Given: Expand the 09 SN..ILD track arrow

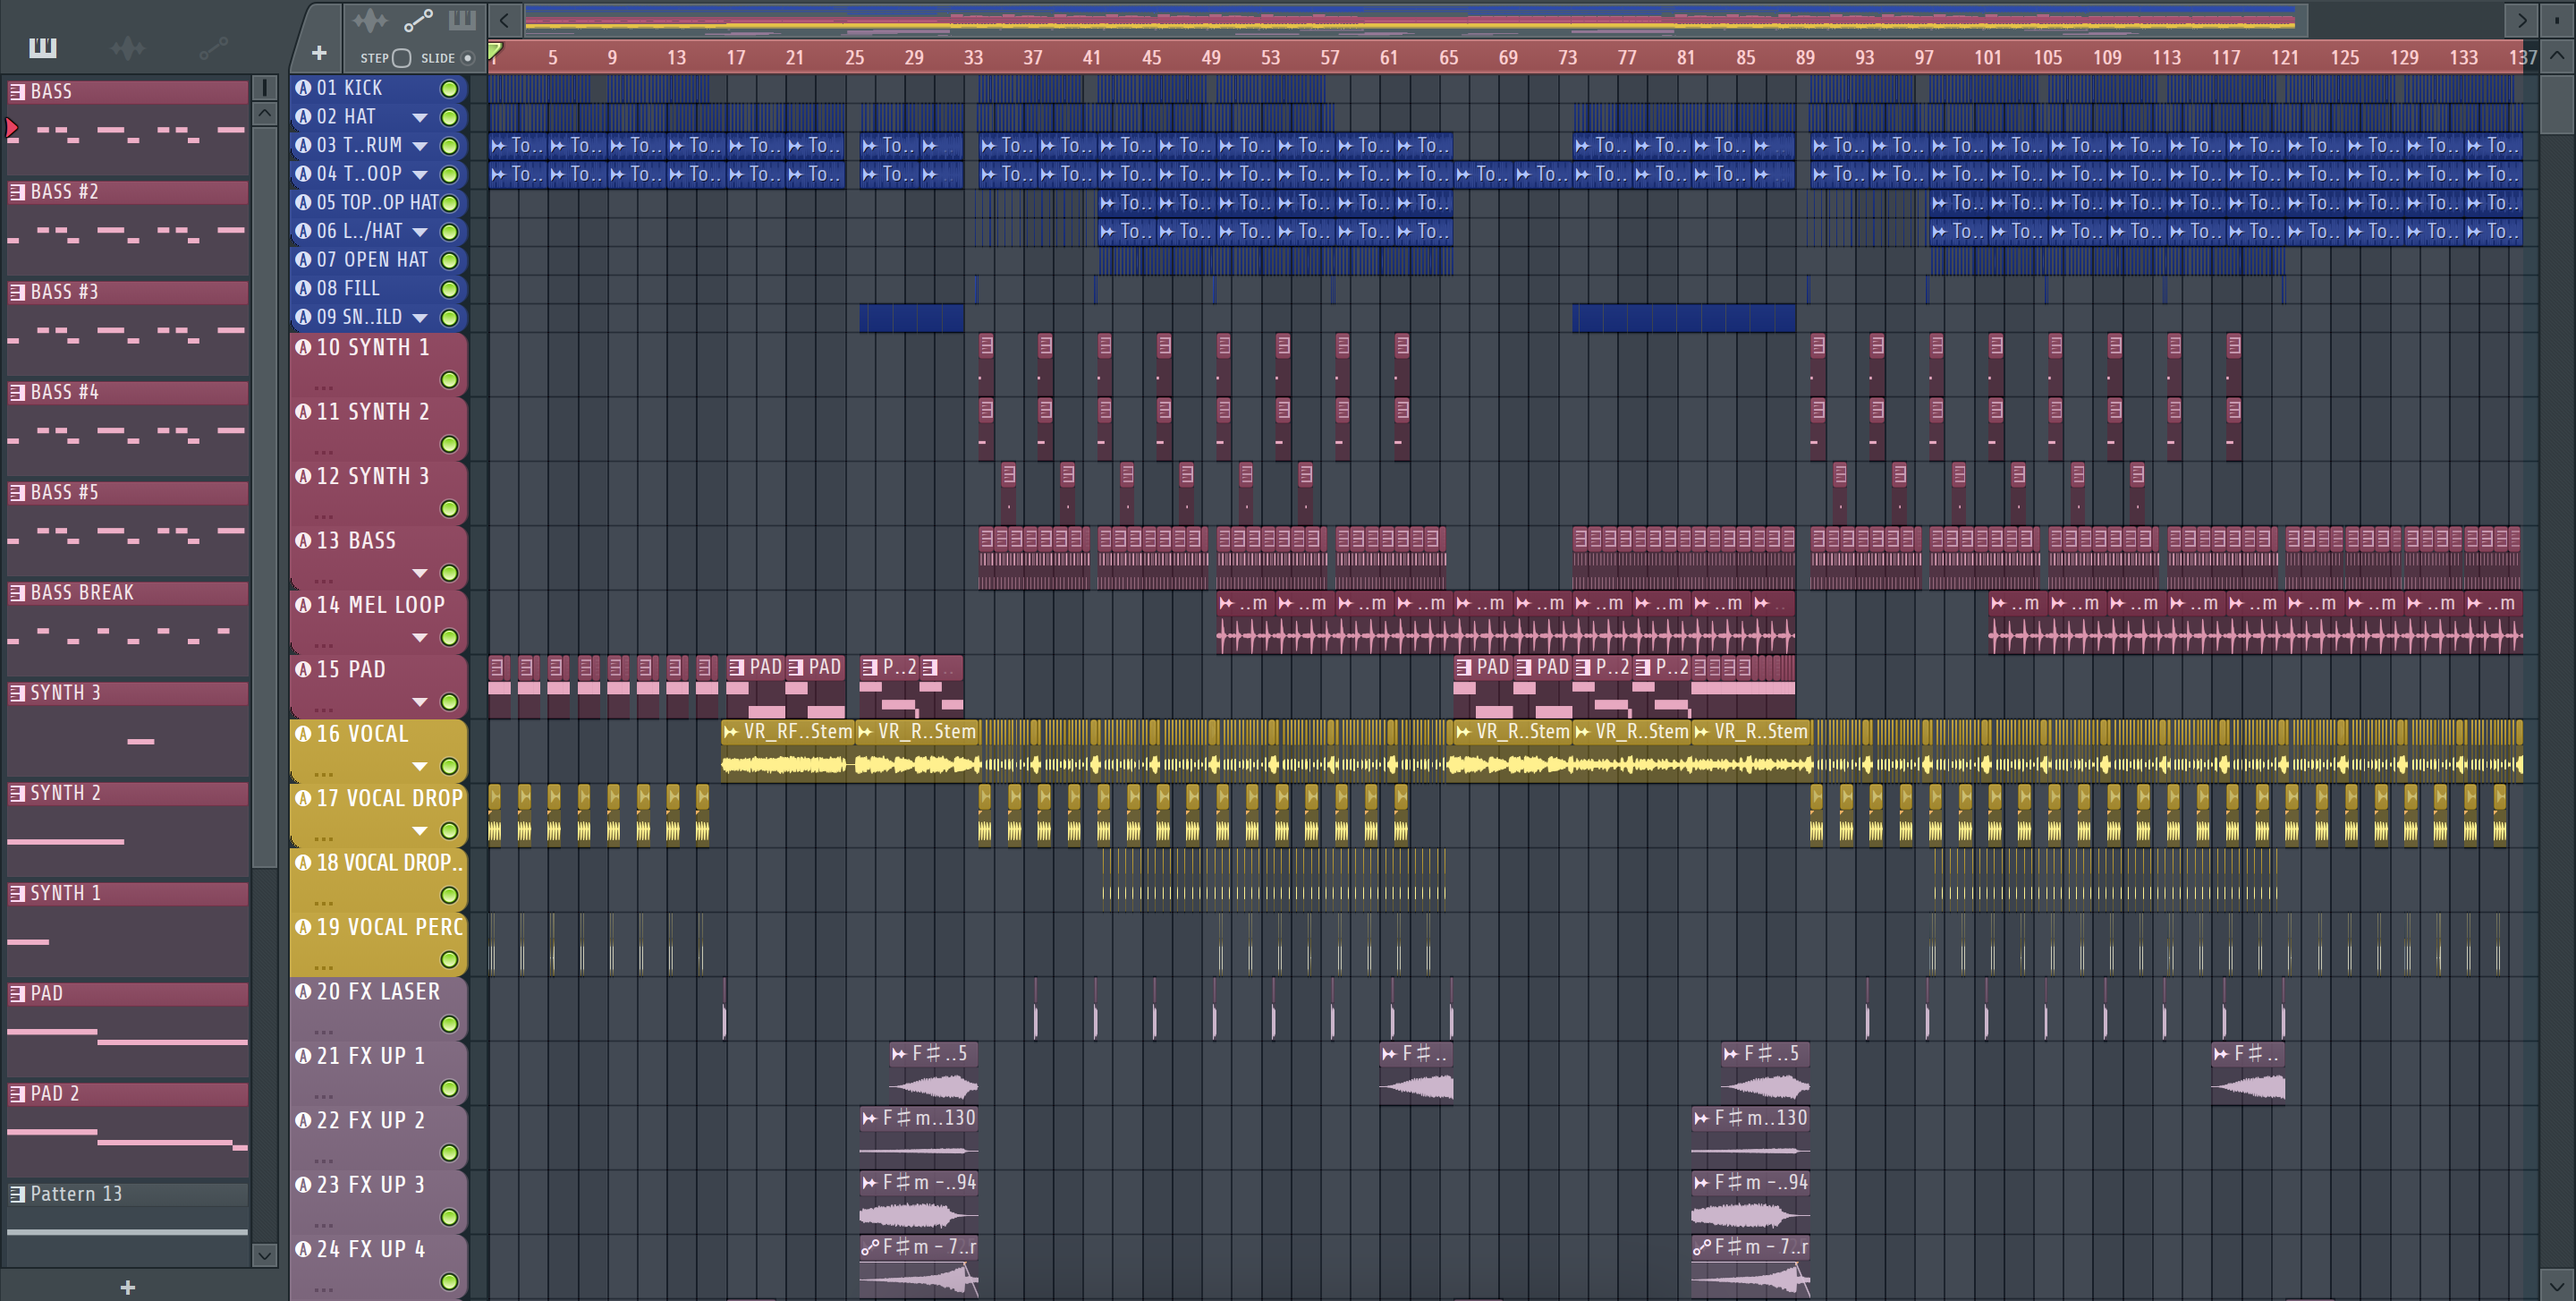Looking at the screenshot, I should click(x=420, y=318).
